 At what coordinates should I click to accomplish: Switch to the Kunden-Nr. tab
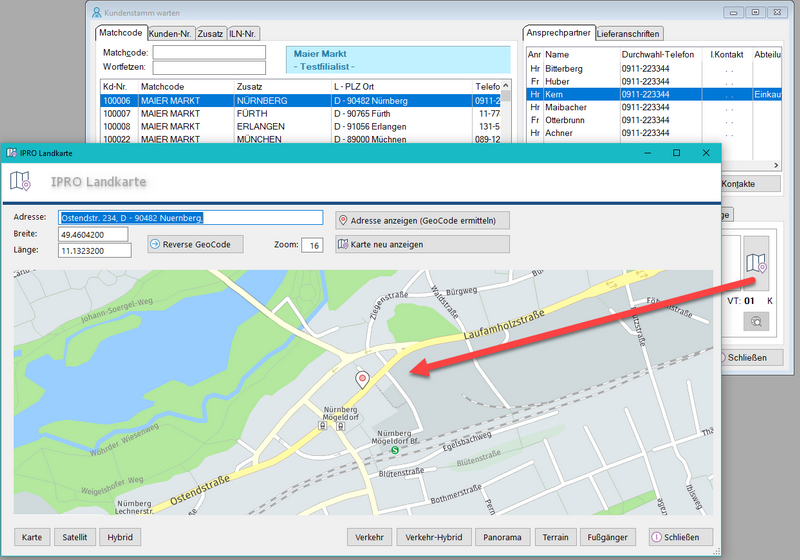171,33
